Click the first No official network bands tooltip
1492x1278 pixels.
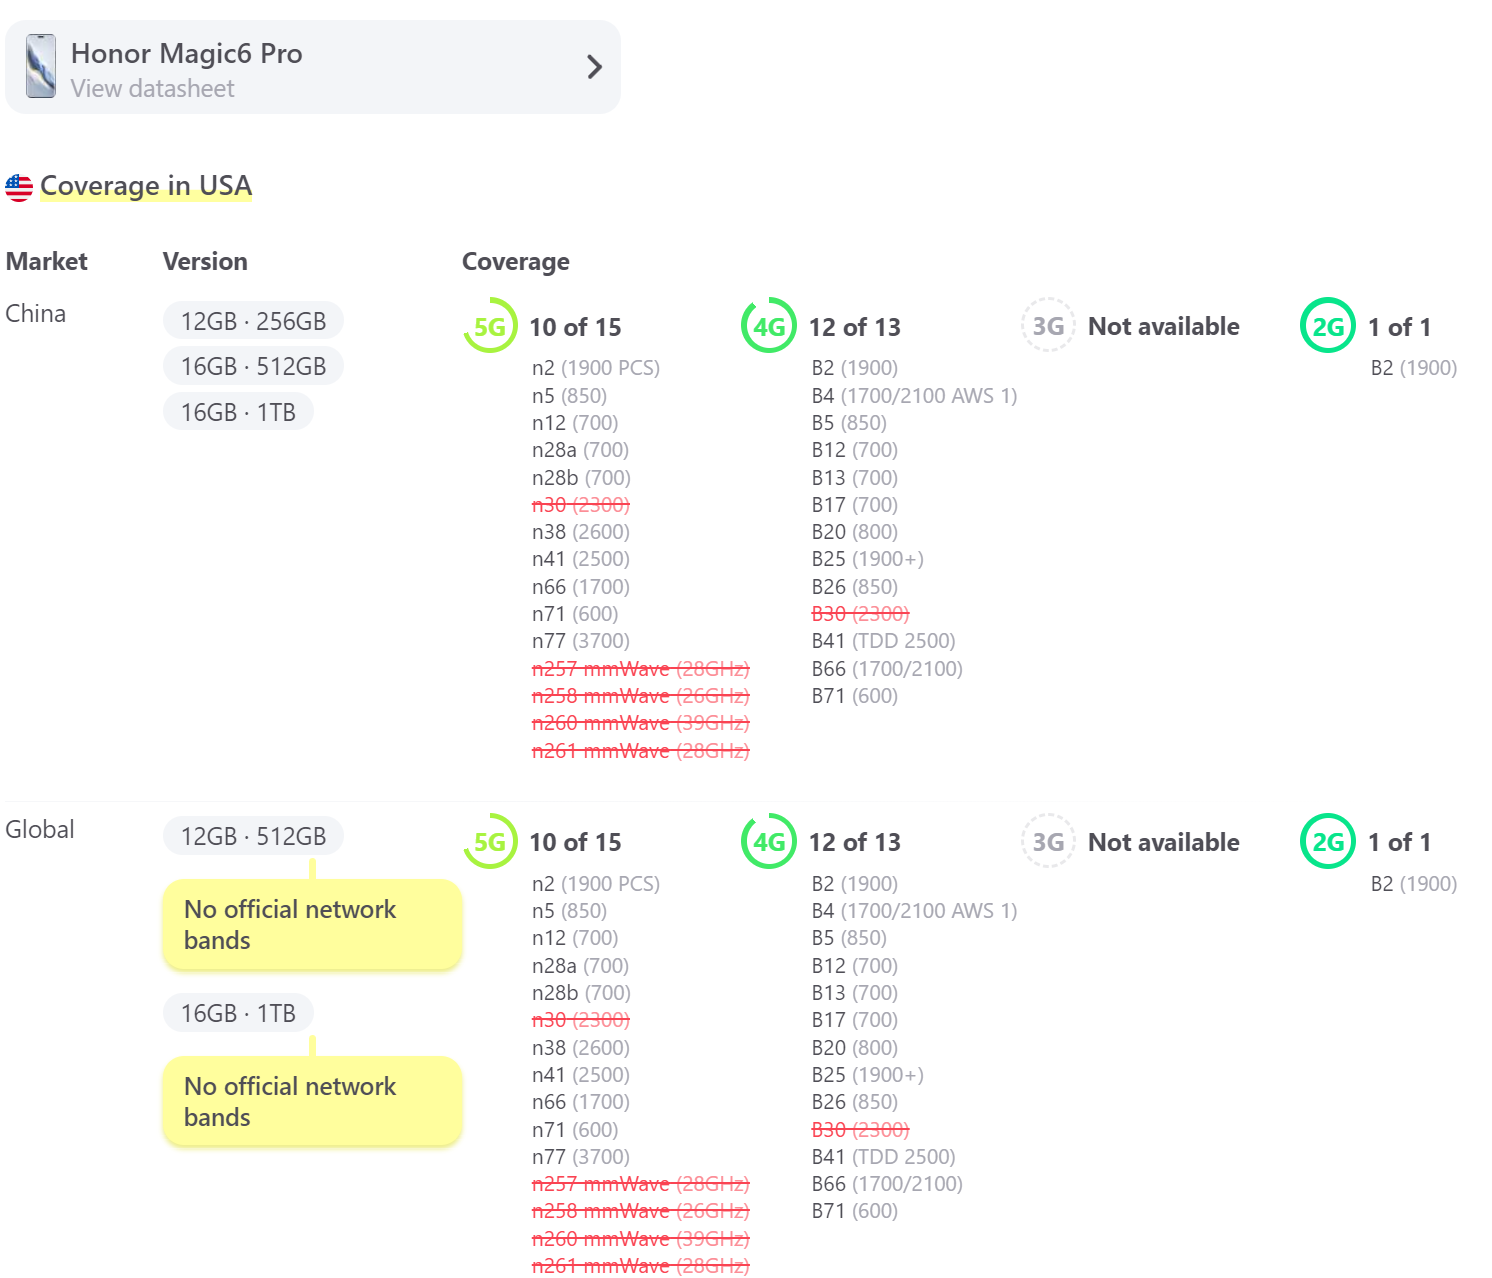coord(312,925)
